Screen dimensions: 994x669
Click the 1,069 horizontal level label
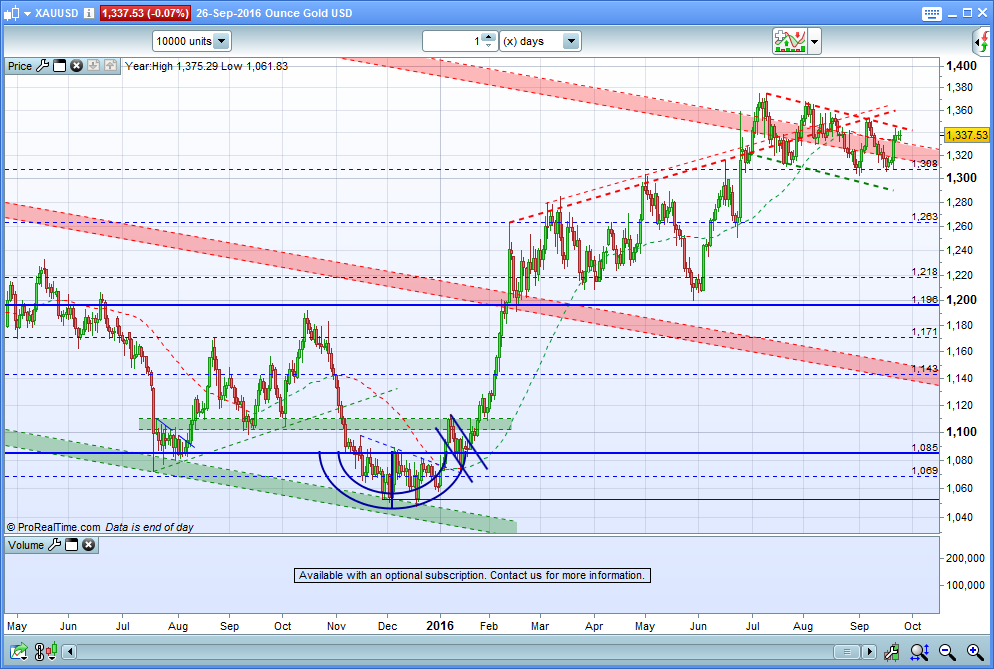pyautogui.click(x=924, y=470)
